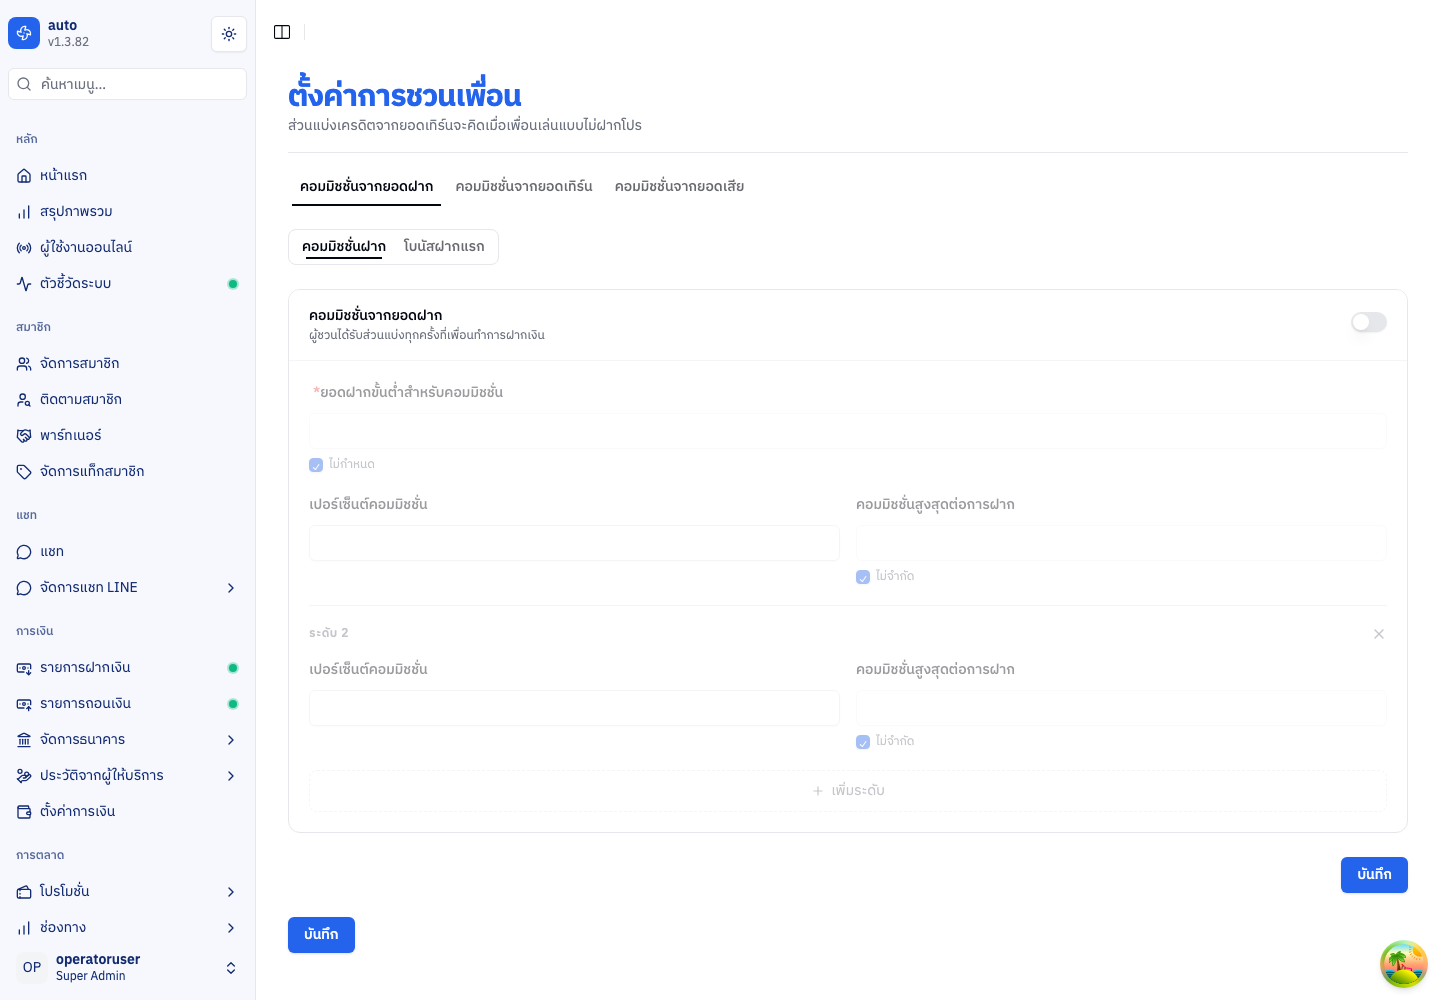Enable the คอมมิชชั่นจากยอดฝาก toggle switch
Screen dimensions: 1440x1000
1369,322
